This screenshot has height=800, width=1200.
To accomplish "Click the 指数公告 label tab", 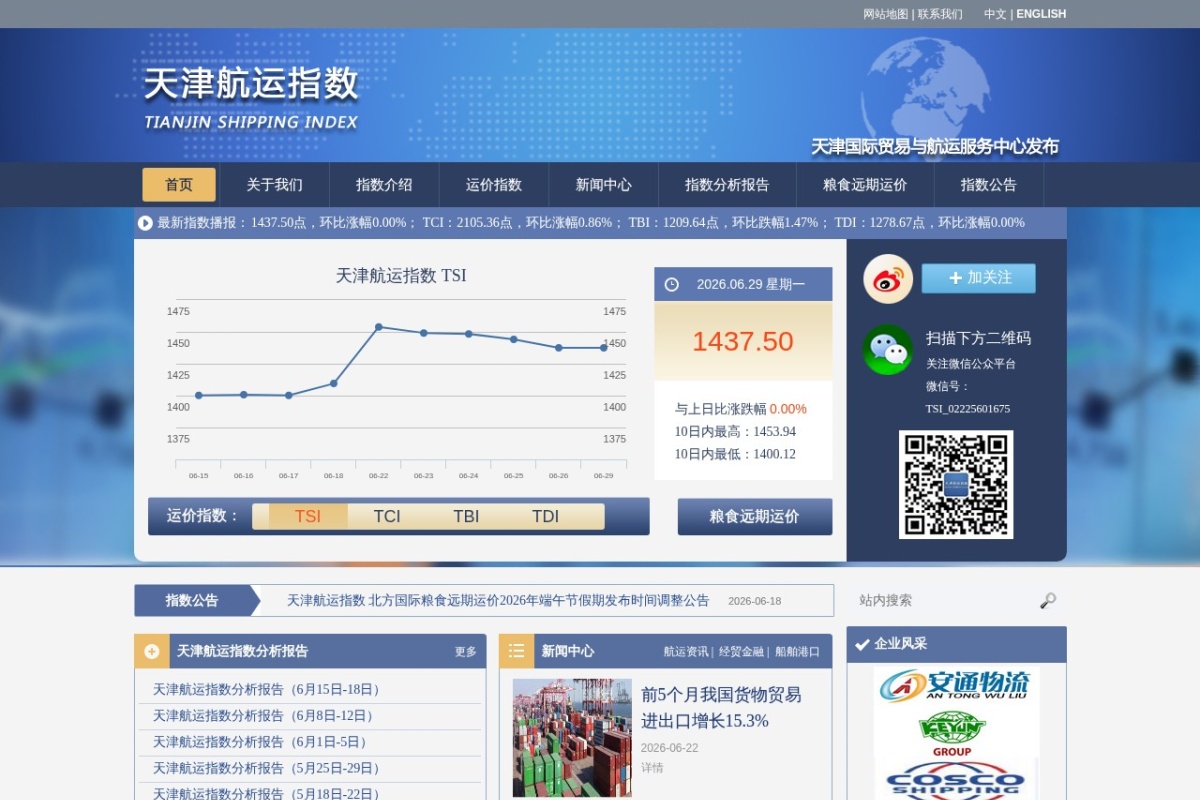I will [192, 601].
